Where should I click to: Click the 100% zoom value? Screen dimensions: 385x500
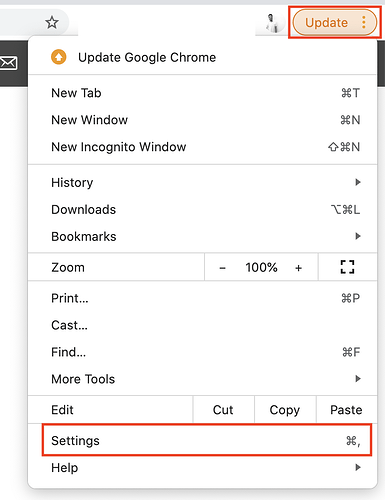(x=261, y=267)
